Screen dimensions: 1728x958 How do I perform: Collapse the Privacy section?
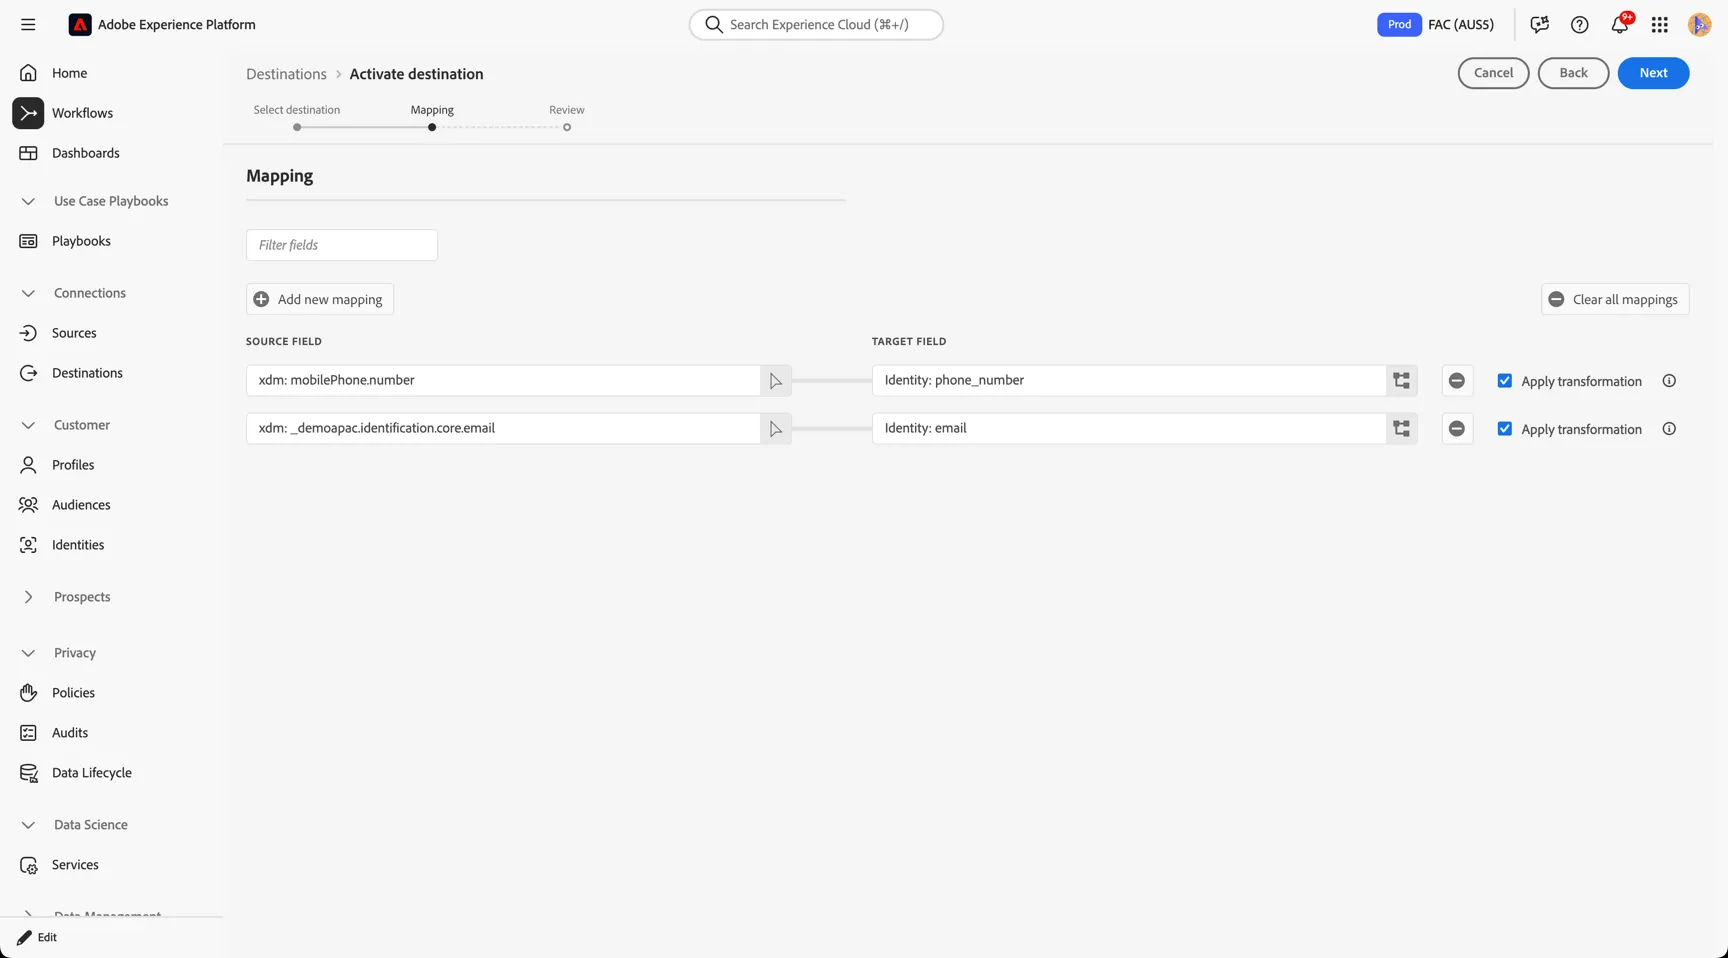28,653
